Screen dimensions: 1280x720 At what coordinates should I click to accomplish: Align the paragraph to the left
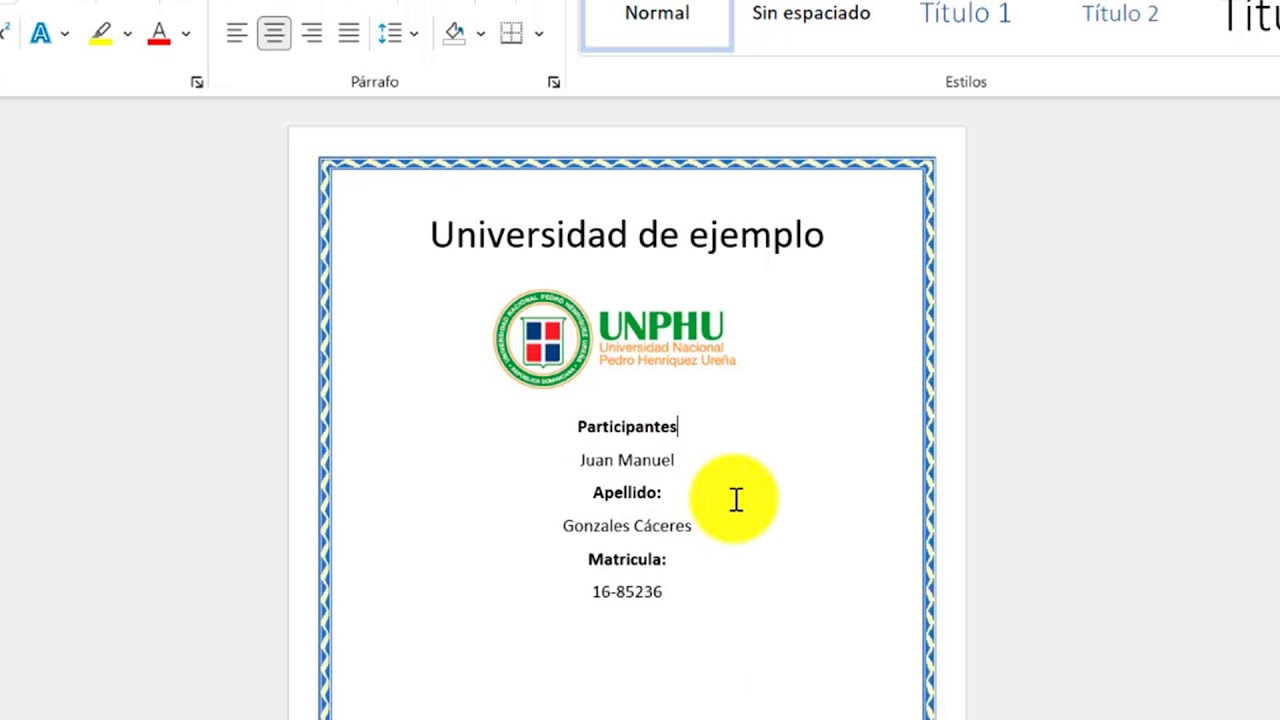[237, 33]
